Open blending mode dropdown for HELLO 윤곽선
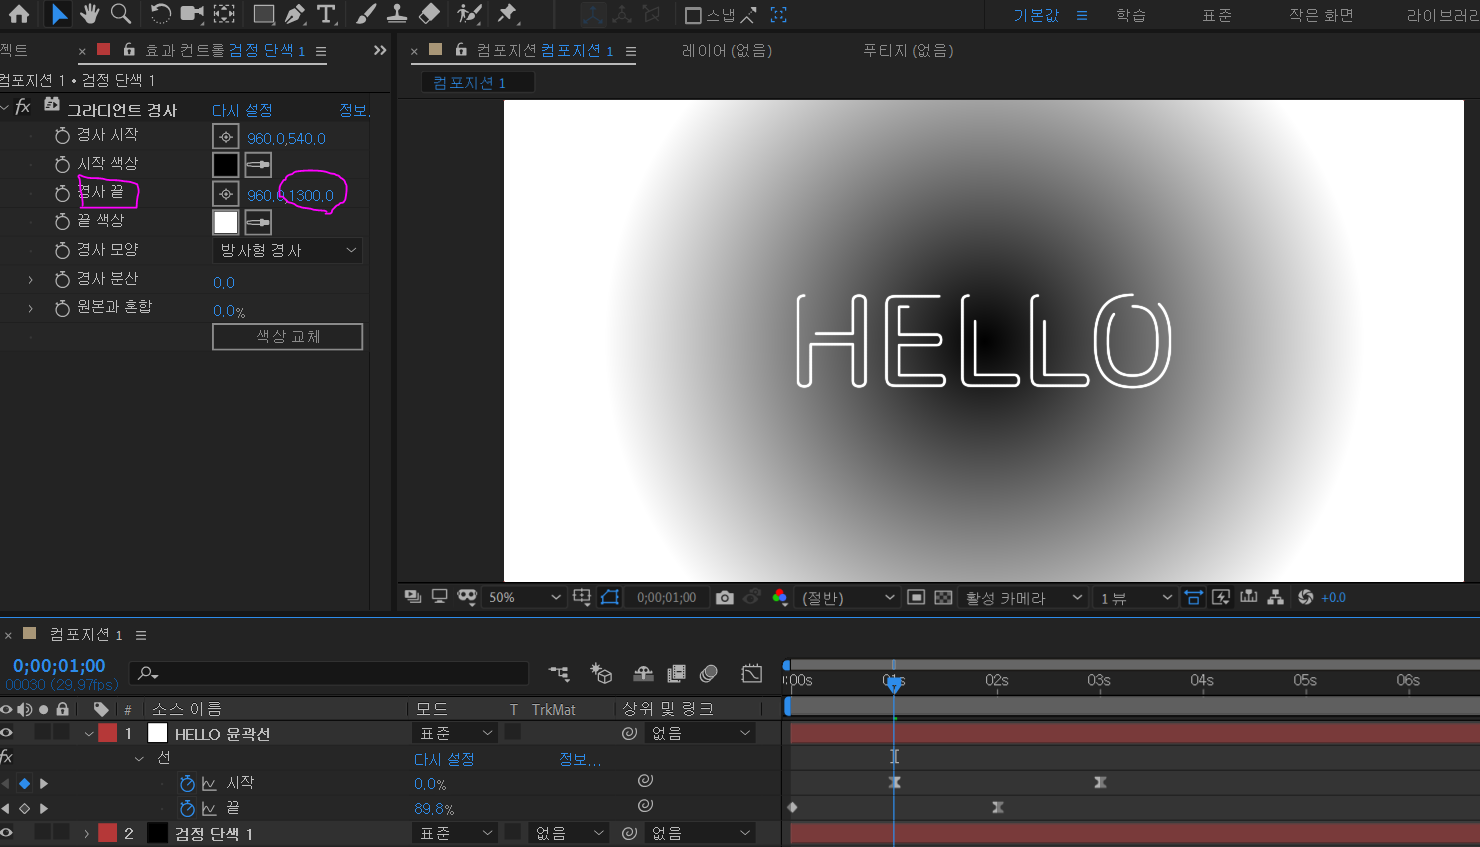The image size is (1480, 847). [x=455, y=733]
